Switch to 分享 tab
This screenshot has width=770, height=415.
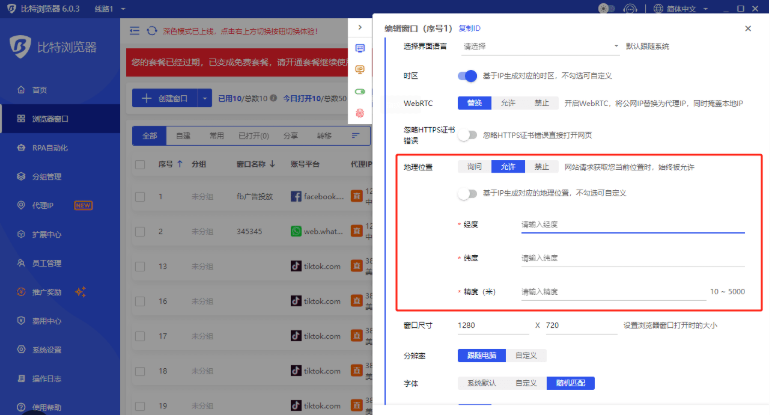[291, 136]
